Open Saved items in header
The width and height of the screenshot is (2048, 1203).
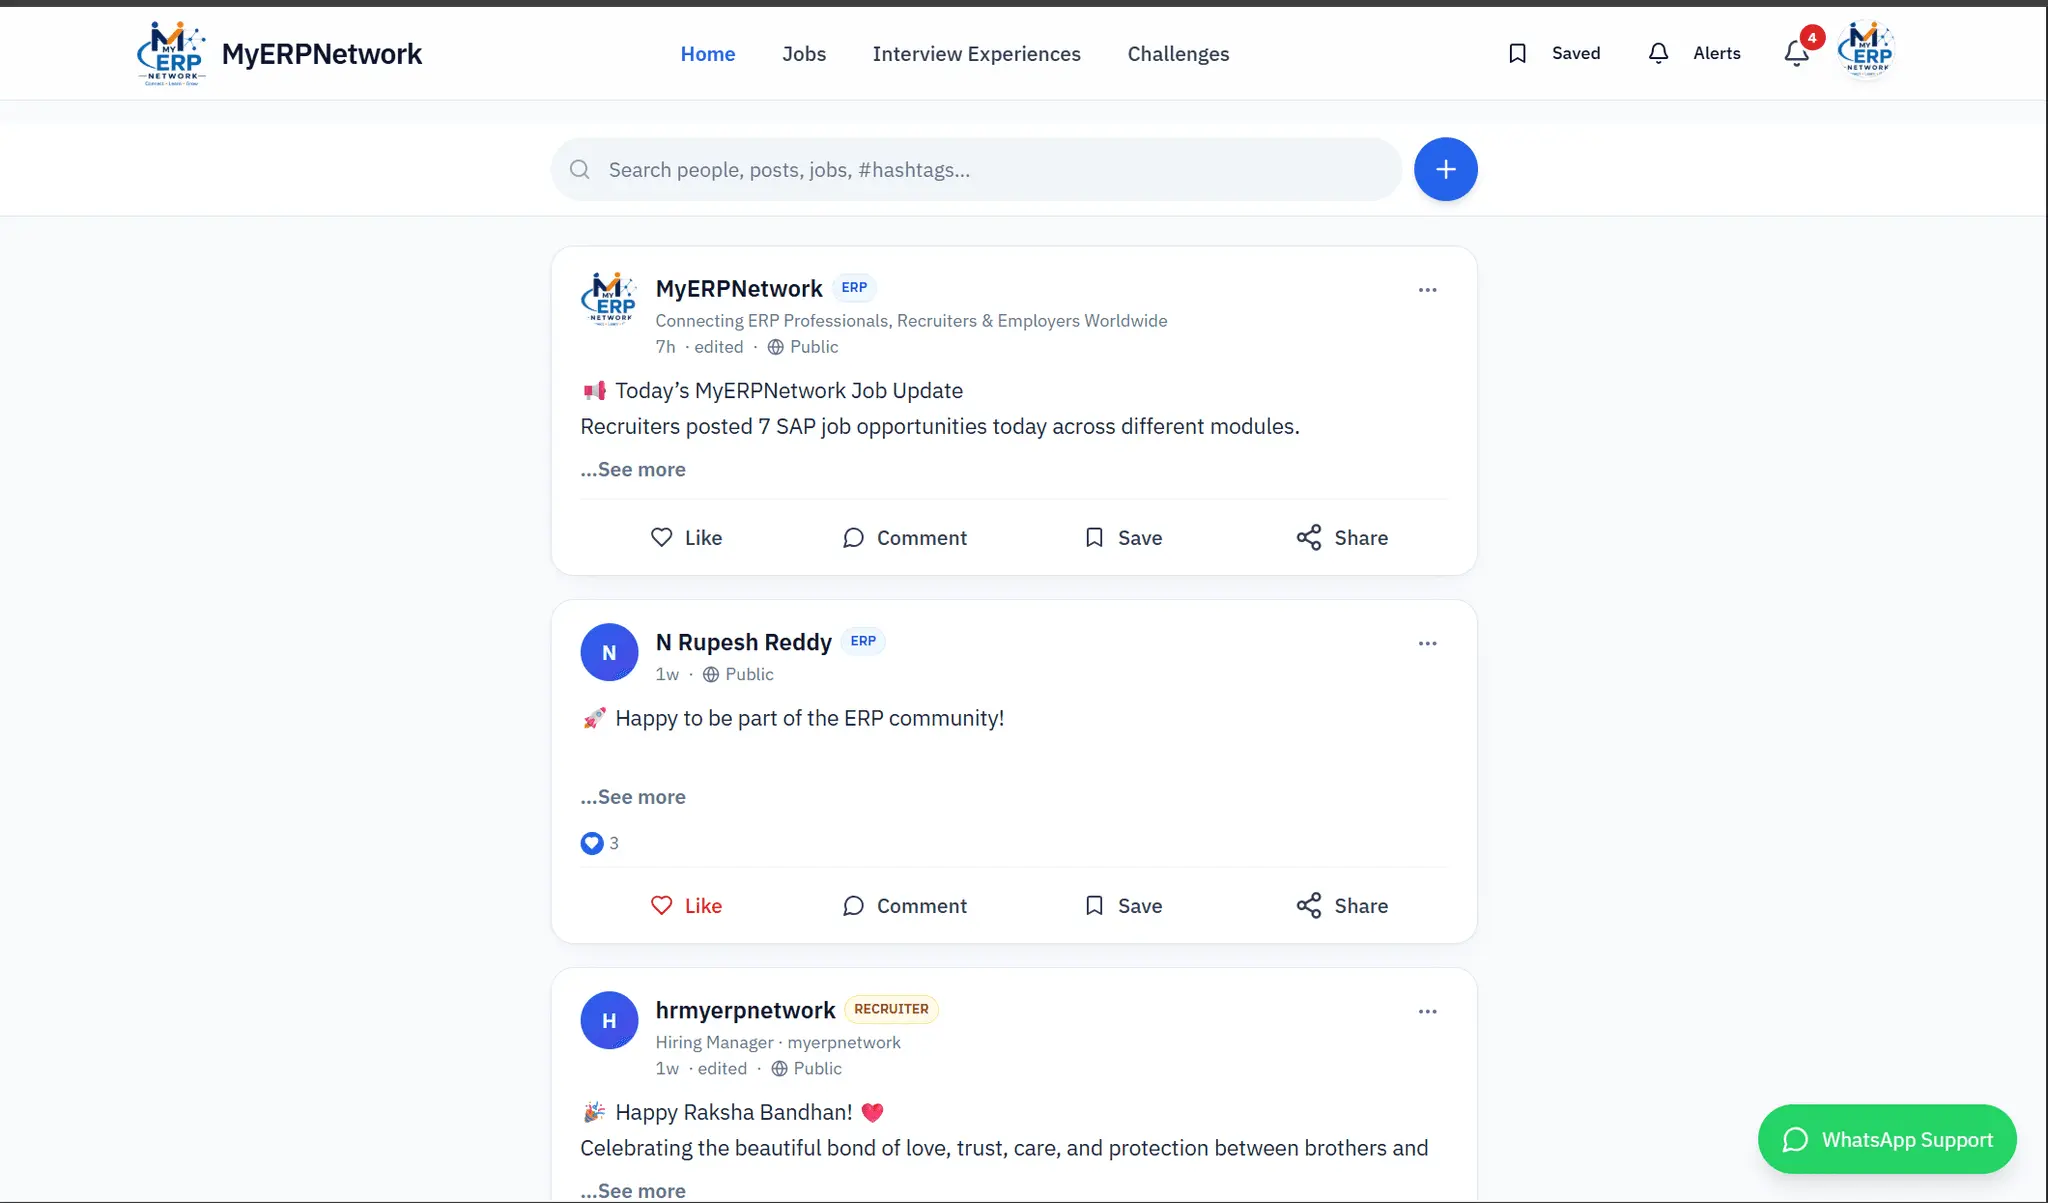pos(1553,53)
